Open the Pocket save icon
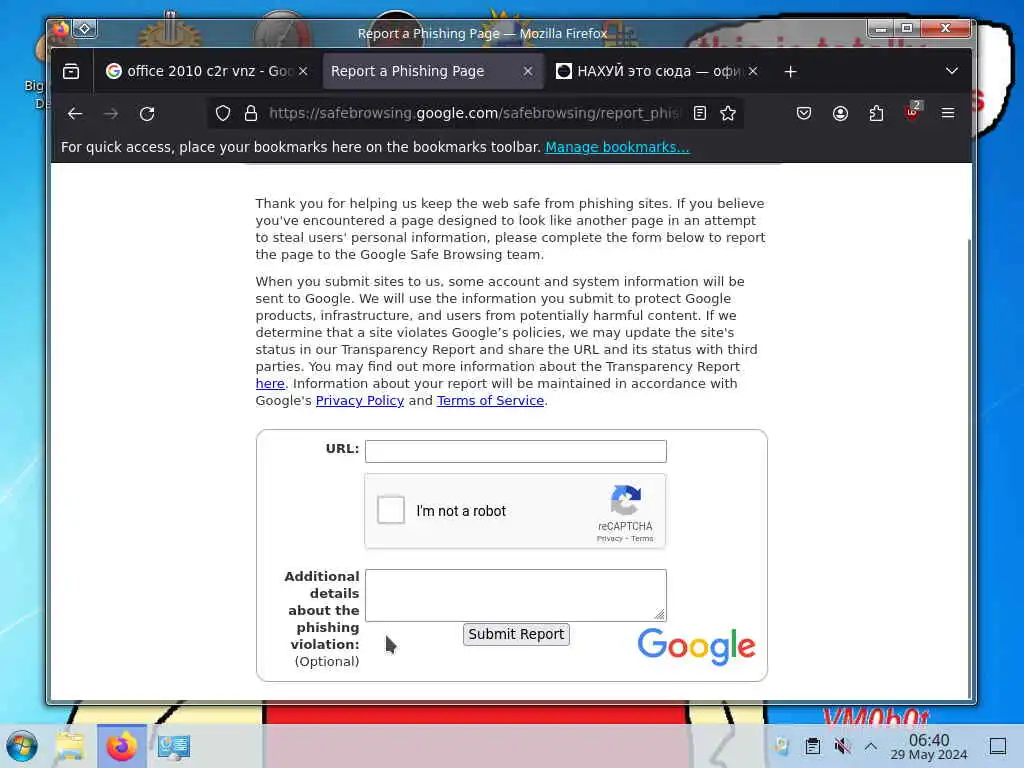This screenshot has width=1024, height=768. (x=804, y=114)
